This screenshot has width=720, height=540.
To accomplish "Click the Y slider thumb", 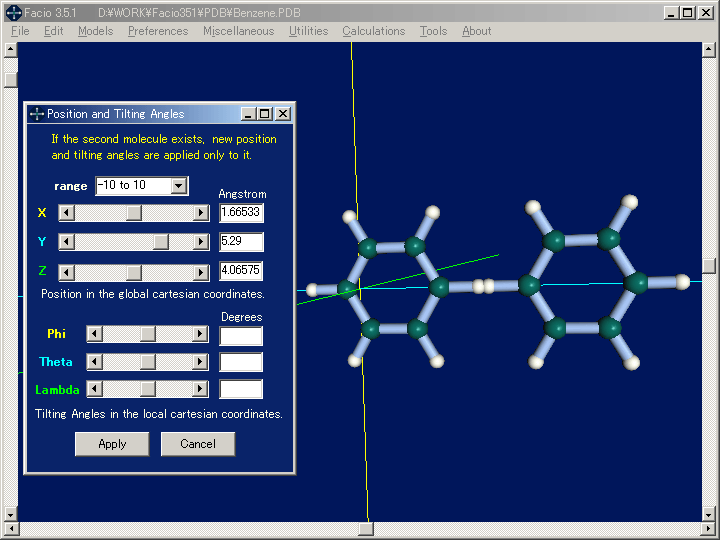I will (x=161, y=242).
